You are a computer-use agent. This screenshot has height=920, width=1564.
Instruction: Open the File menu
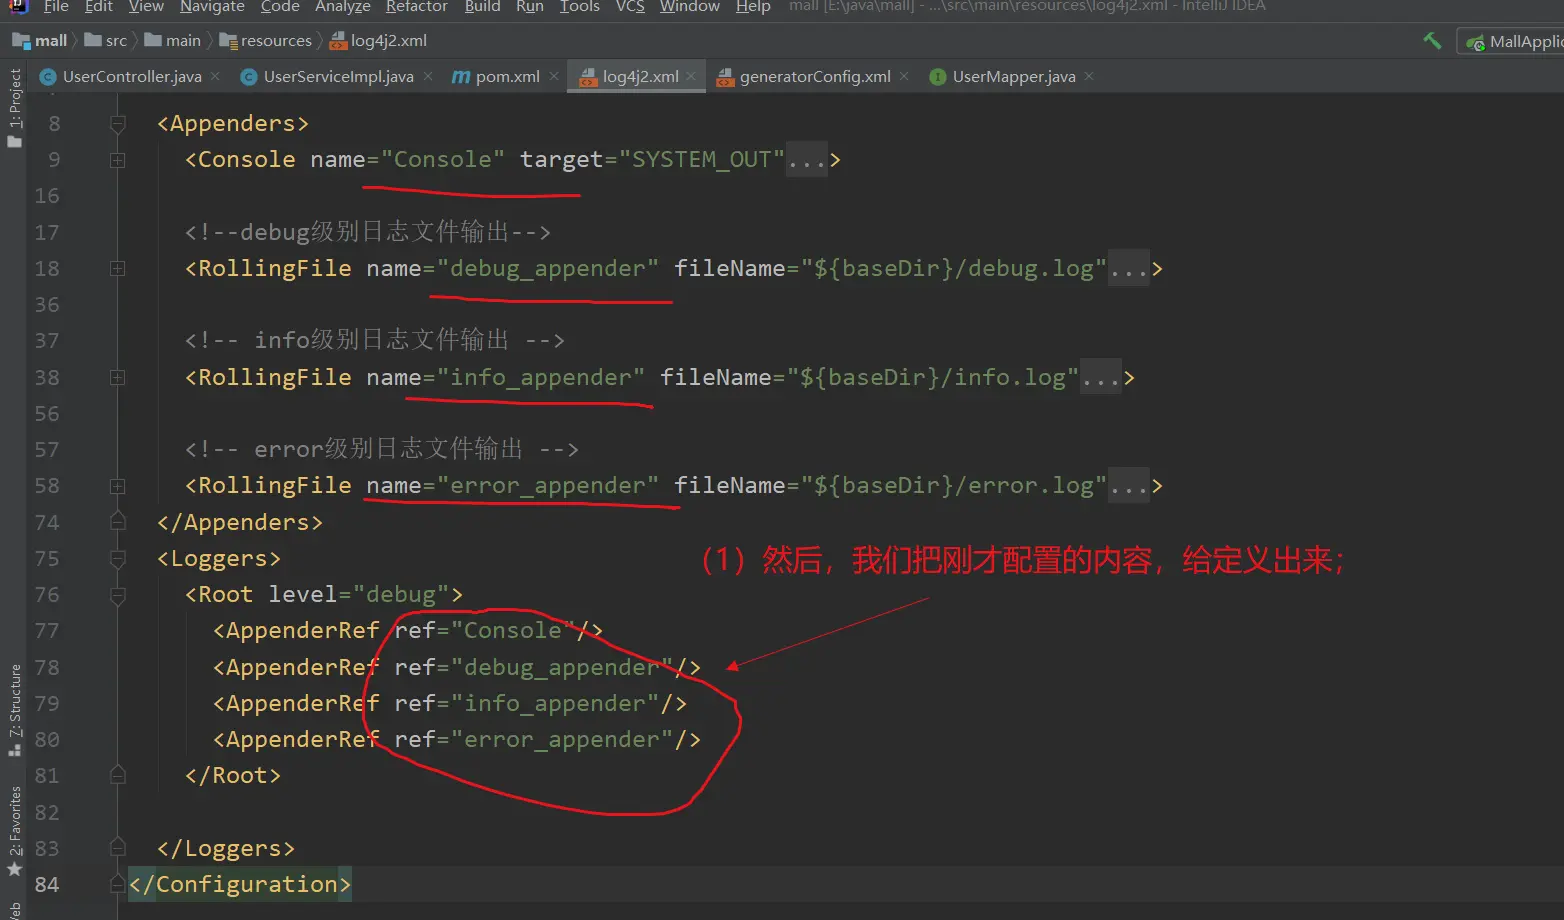pos(56,6)
